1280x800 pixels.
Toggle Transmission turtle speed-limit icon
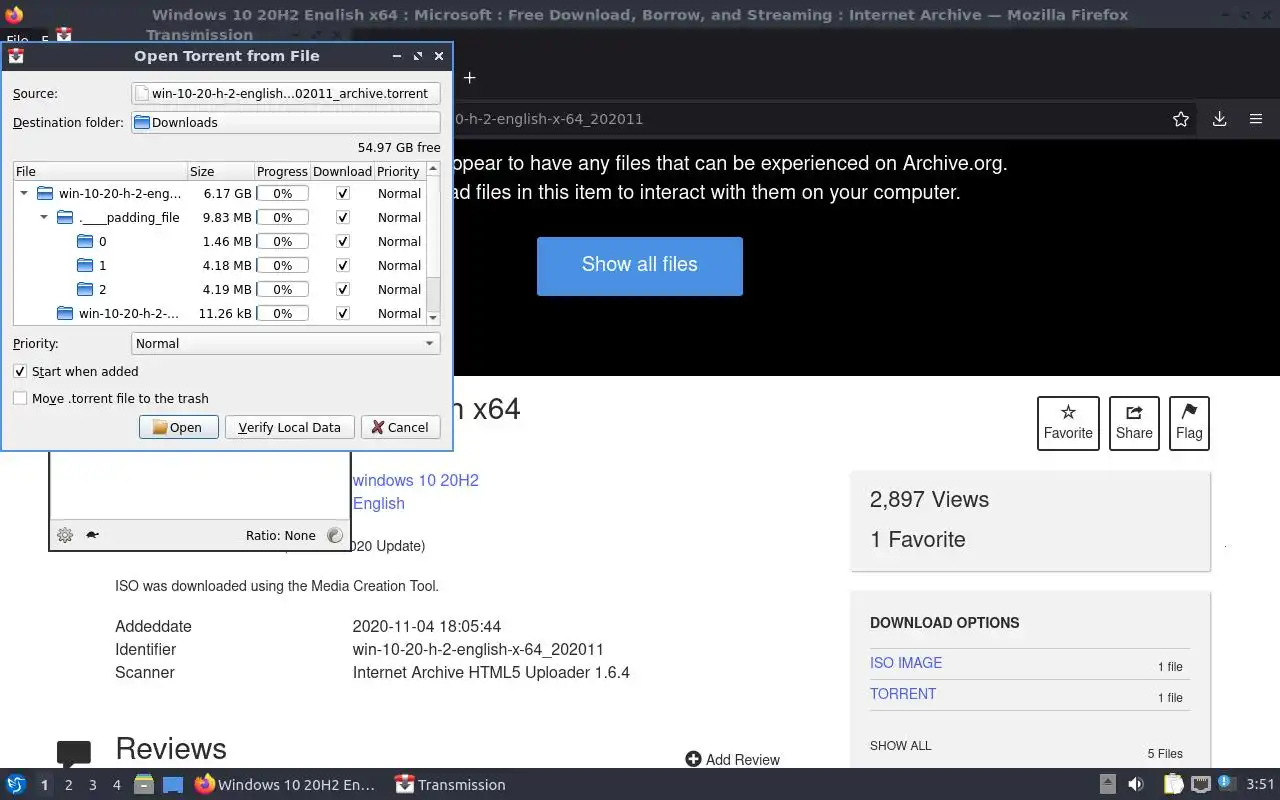pos(92,535)
